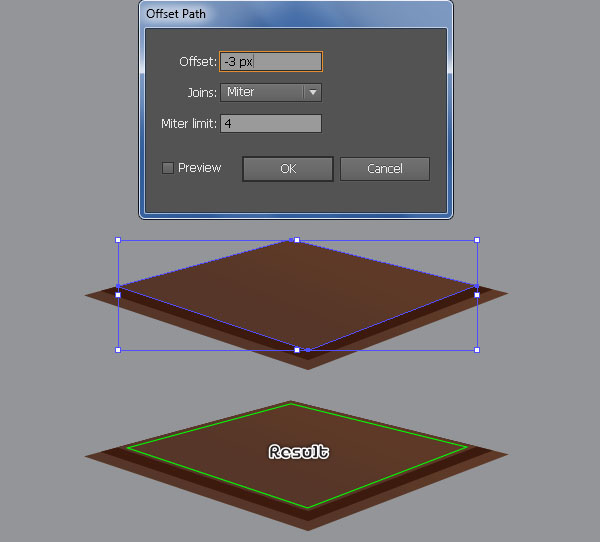Click the "Miter limit:" label
Viewport: 600px width, 542px height.
click(189, 124)
